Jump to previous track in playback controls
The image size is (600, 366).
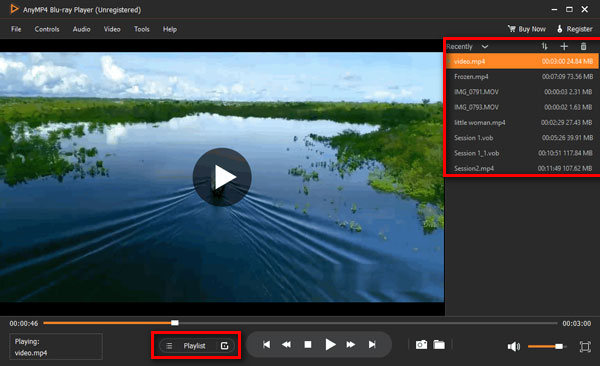[267, 345]
